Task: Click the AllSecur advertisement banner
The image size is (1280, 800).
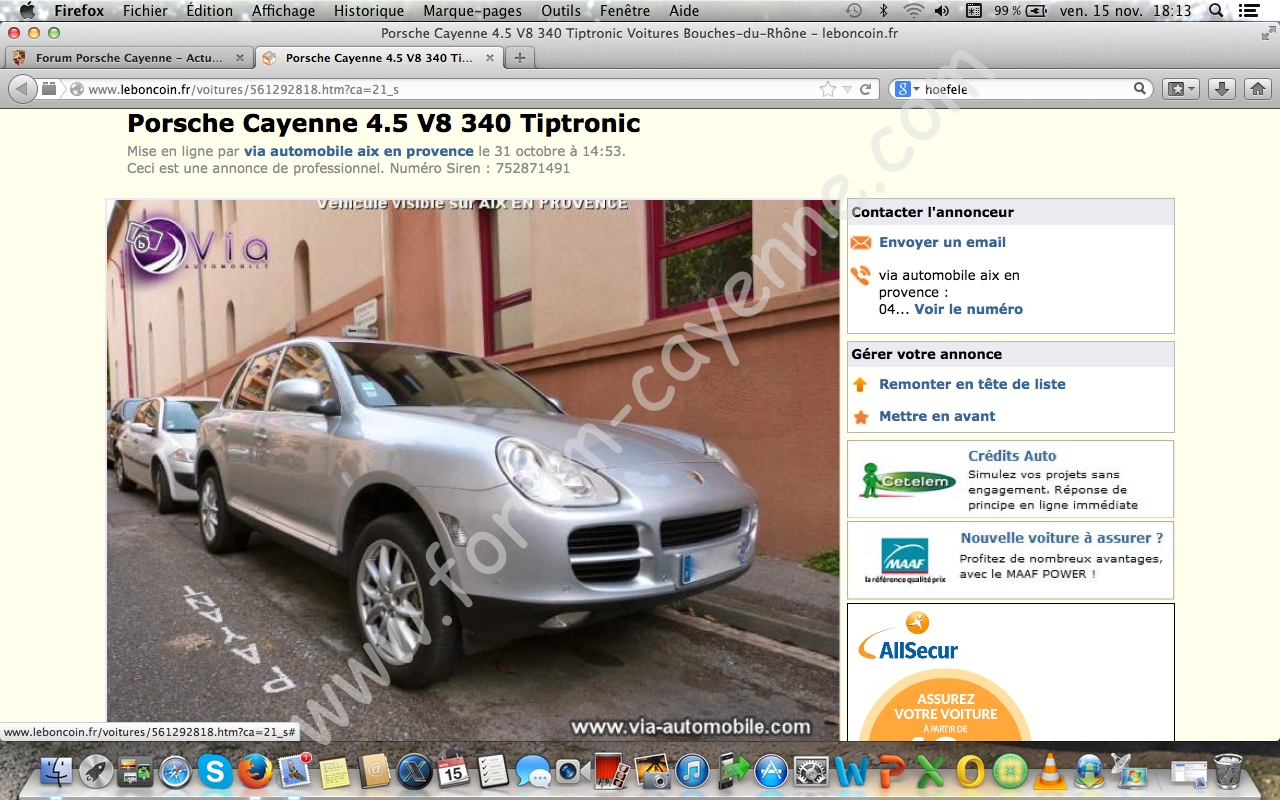Action: coord(1010,671)
